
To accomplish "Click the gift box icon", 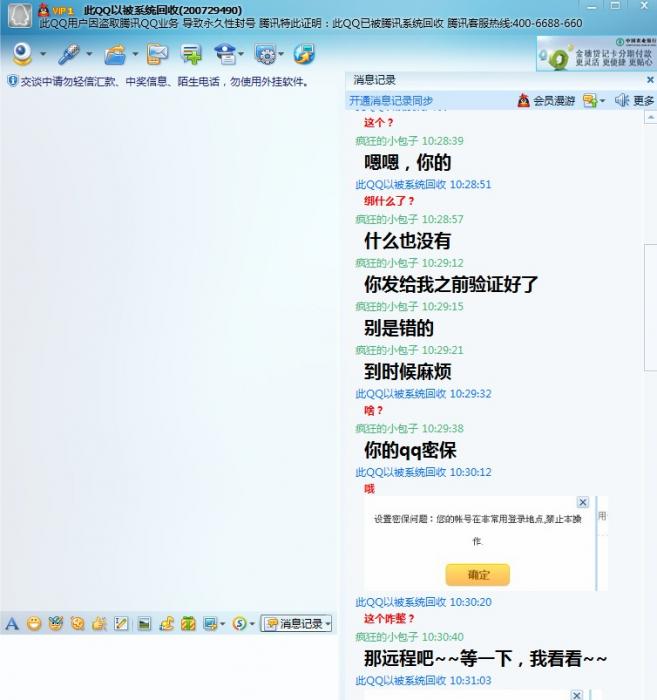I will [x=188, y=623].
